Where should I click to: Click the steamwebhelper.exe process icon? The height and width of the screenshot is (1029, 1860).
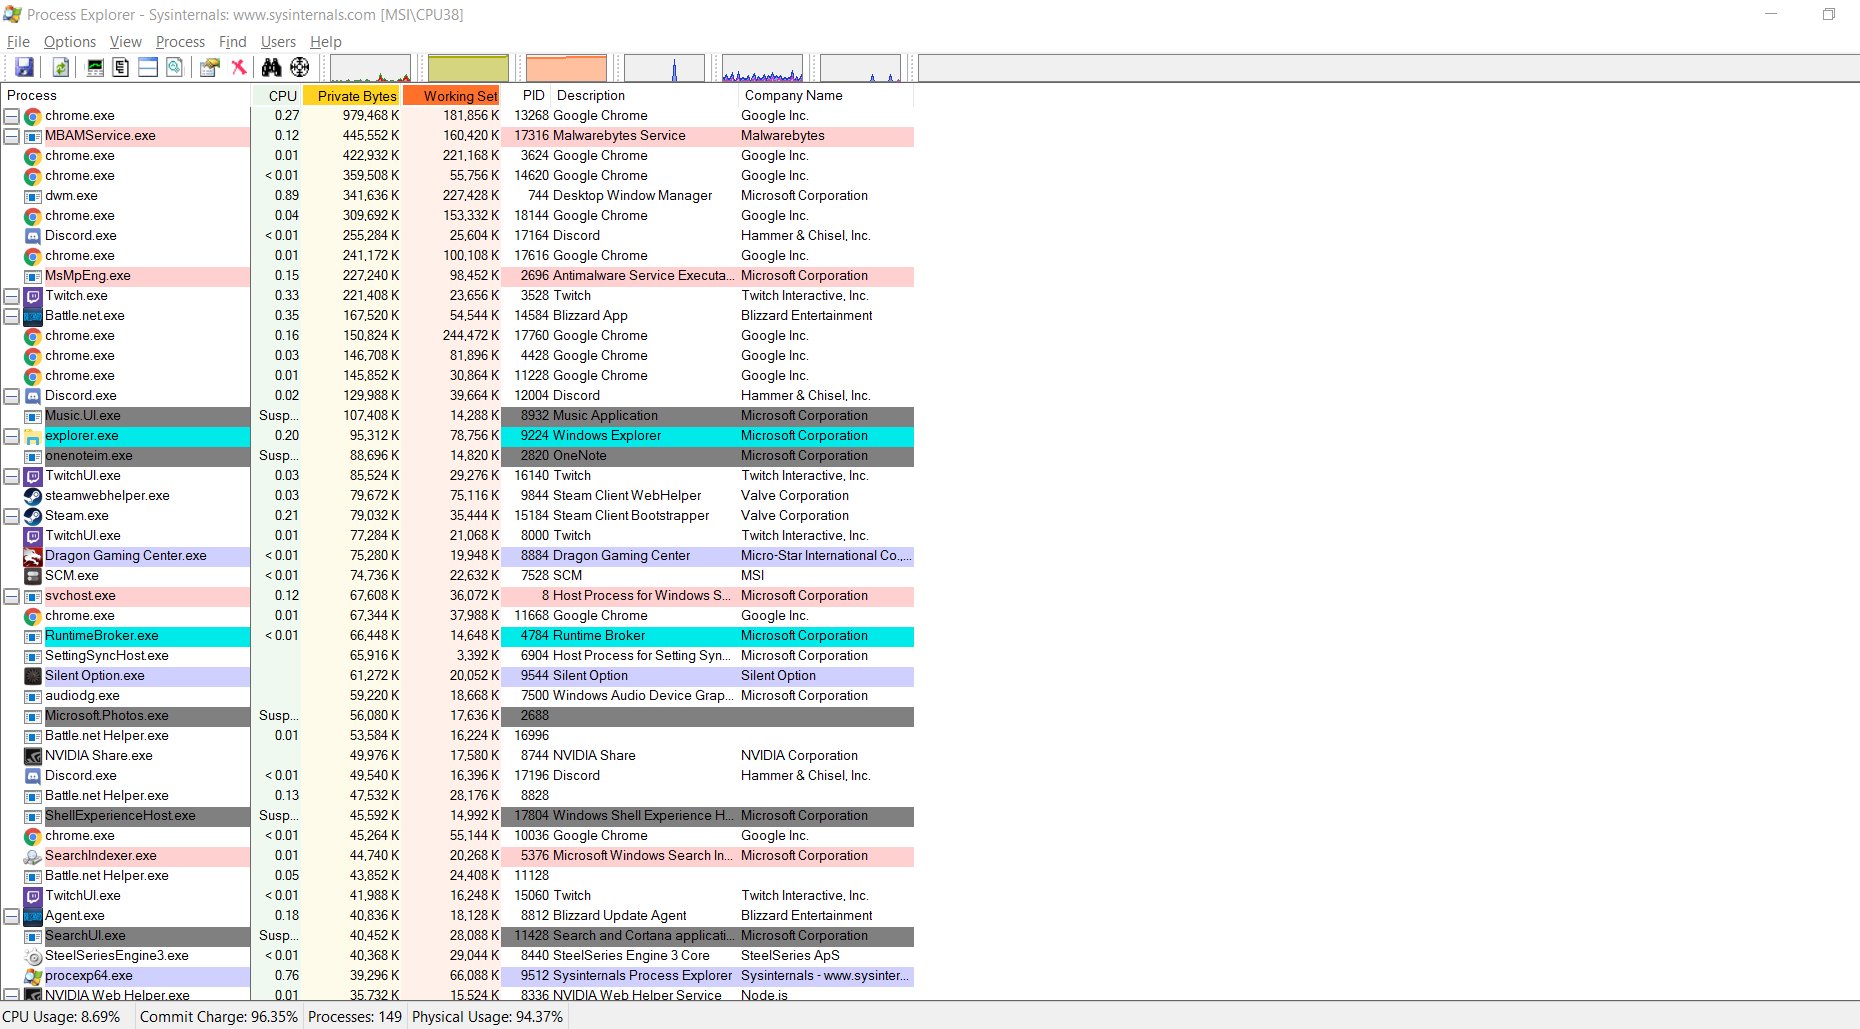[x=33, y=496]
